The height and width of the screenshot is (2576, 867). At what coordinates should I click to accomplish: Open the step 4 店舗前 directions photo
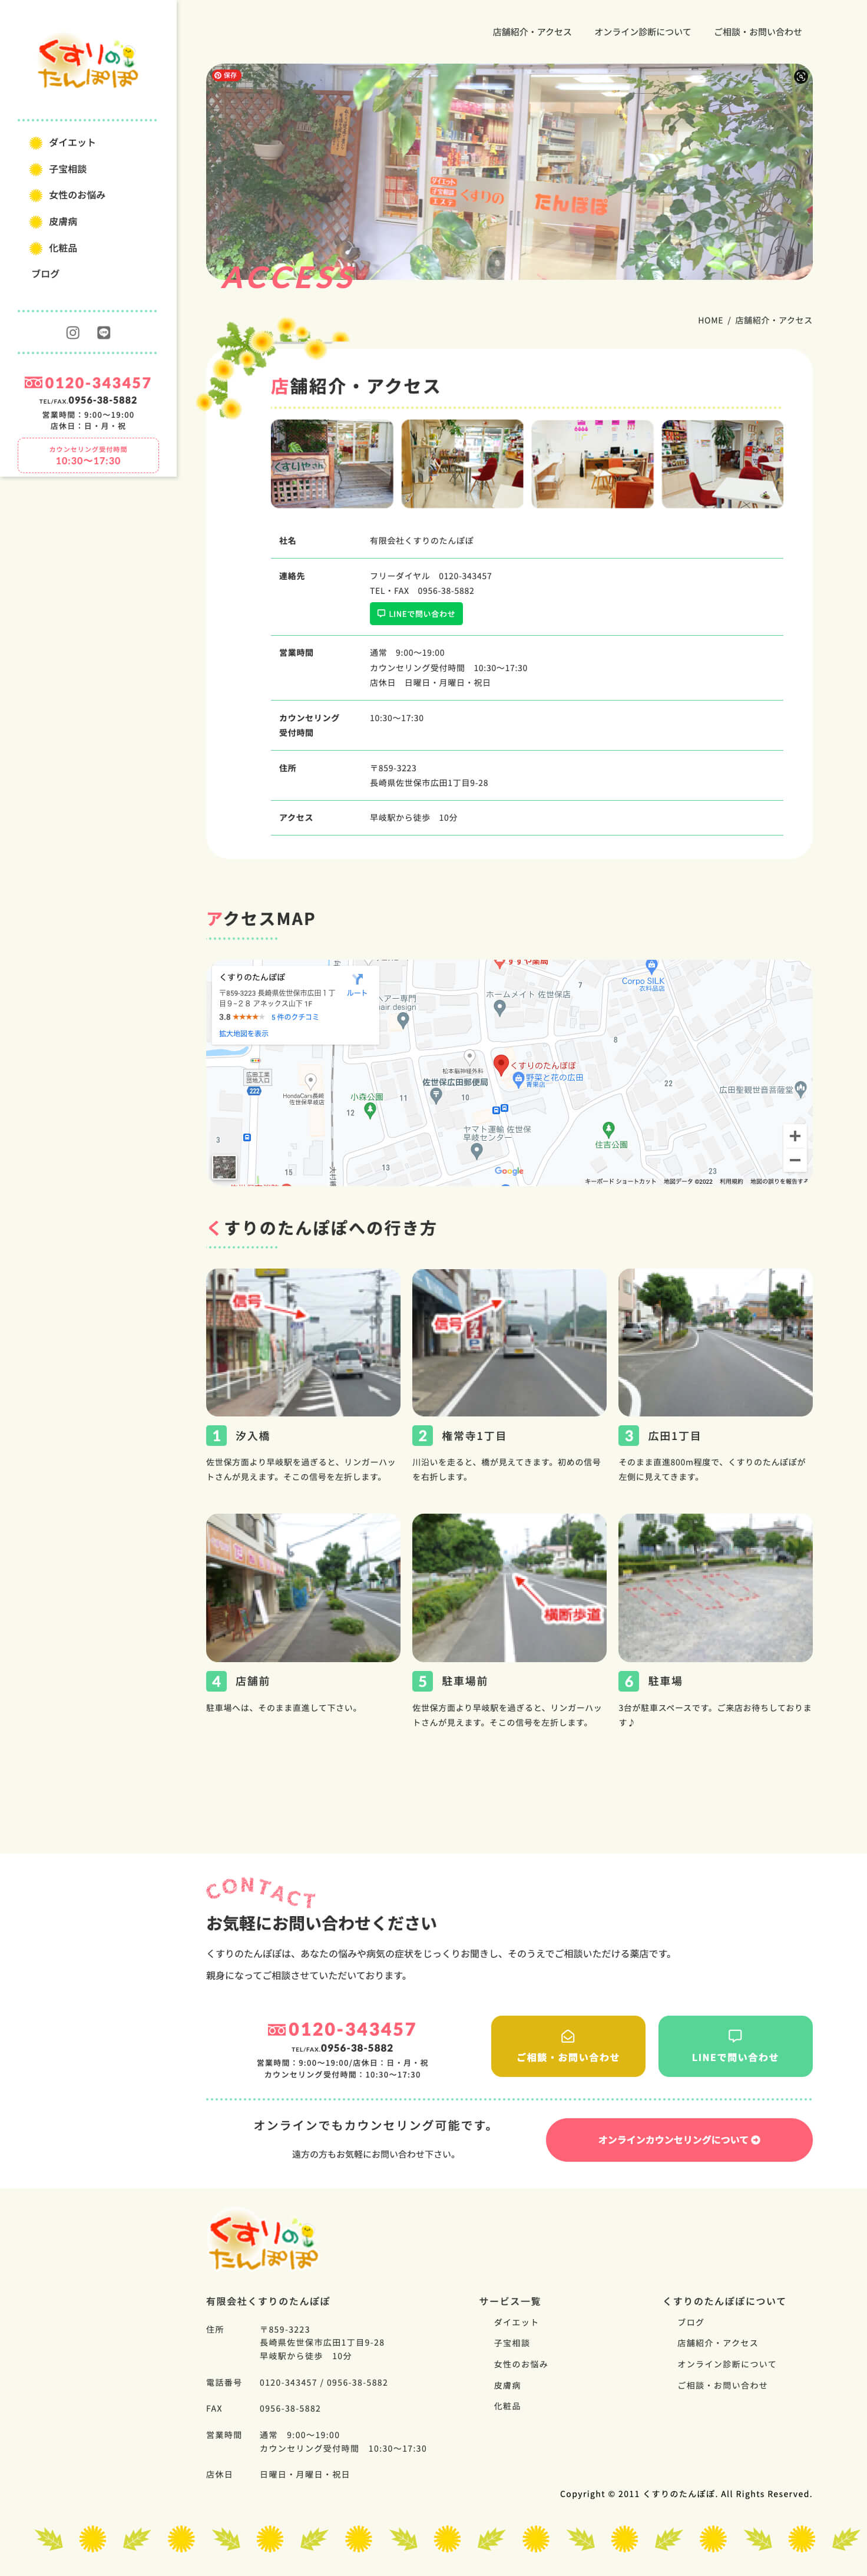coord(303,1588)
